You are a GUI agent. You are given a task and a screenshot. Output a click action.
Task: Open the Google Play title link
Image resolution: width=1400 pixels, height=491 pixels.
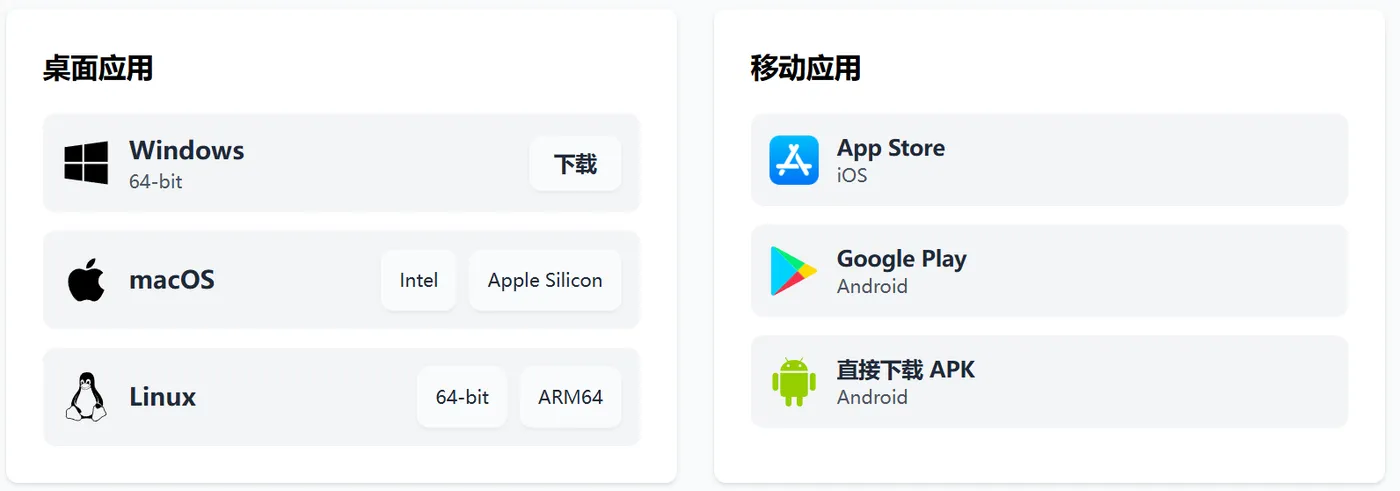[x=902, y=259]
